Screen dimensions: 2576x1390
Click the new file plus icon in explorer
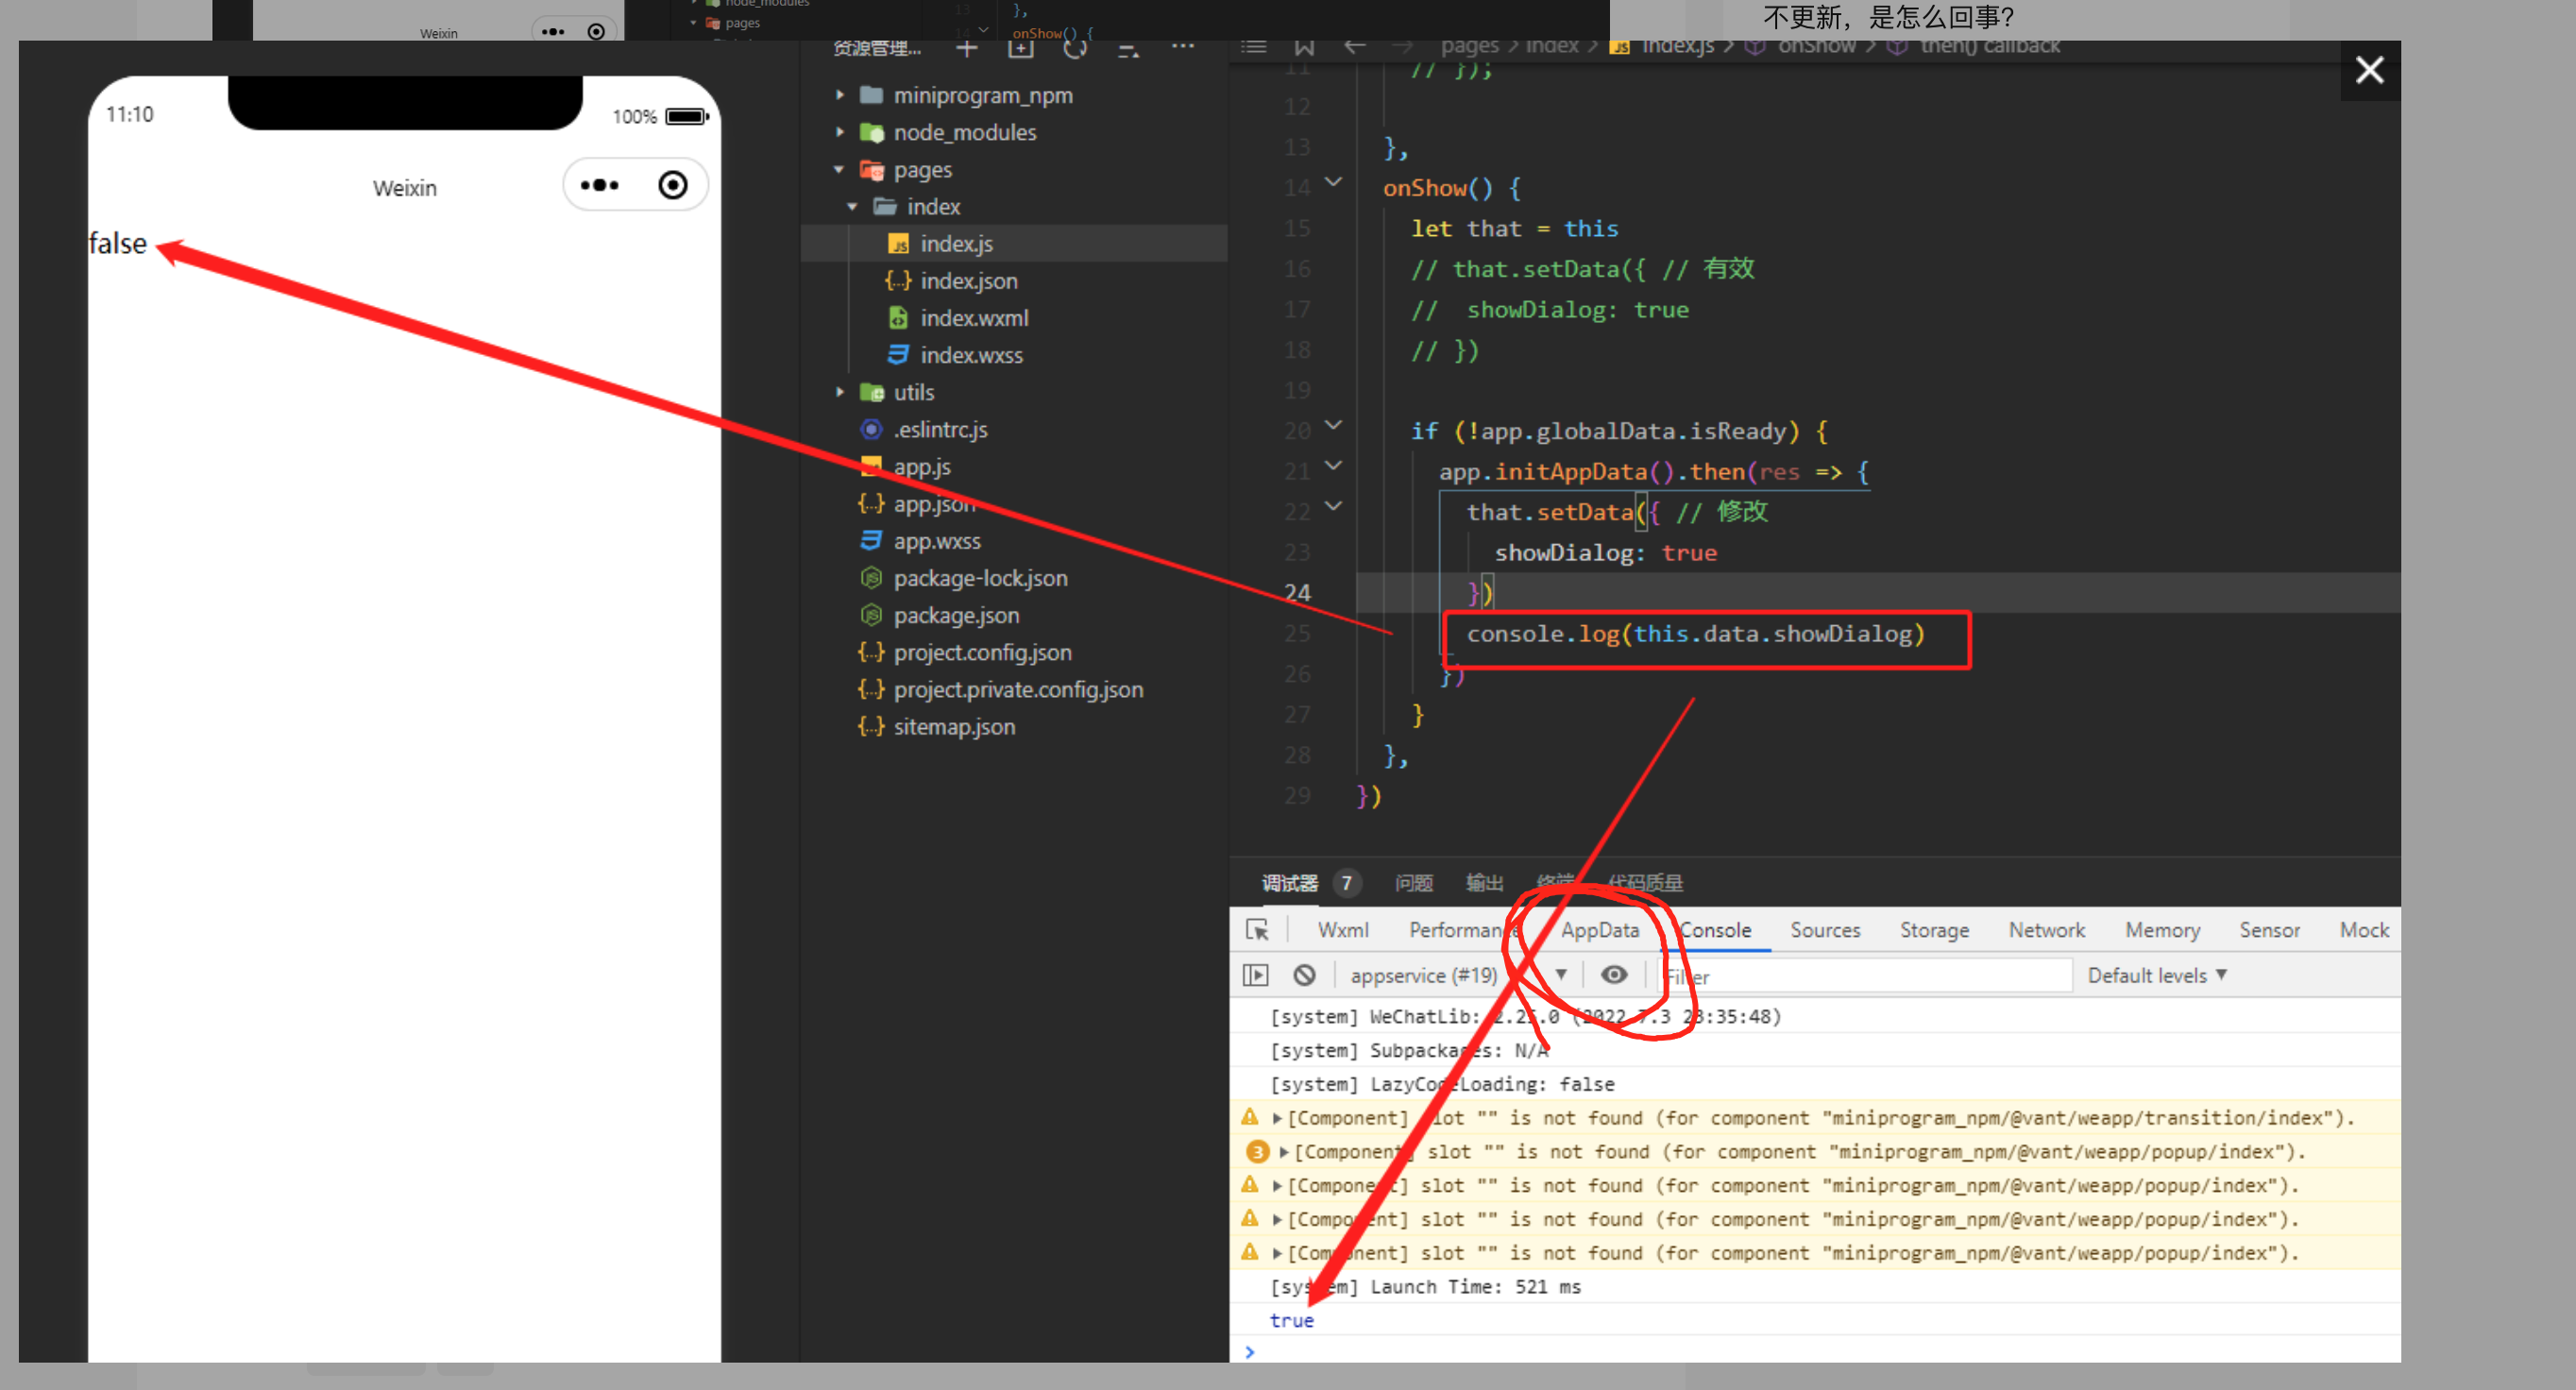[x=966, y=48]
